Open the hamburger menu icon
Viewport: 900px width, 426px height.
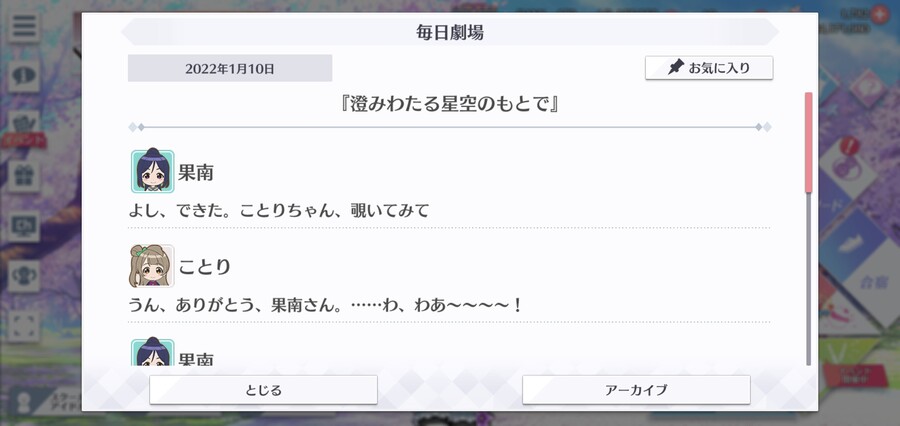tap(24, 26)
